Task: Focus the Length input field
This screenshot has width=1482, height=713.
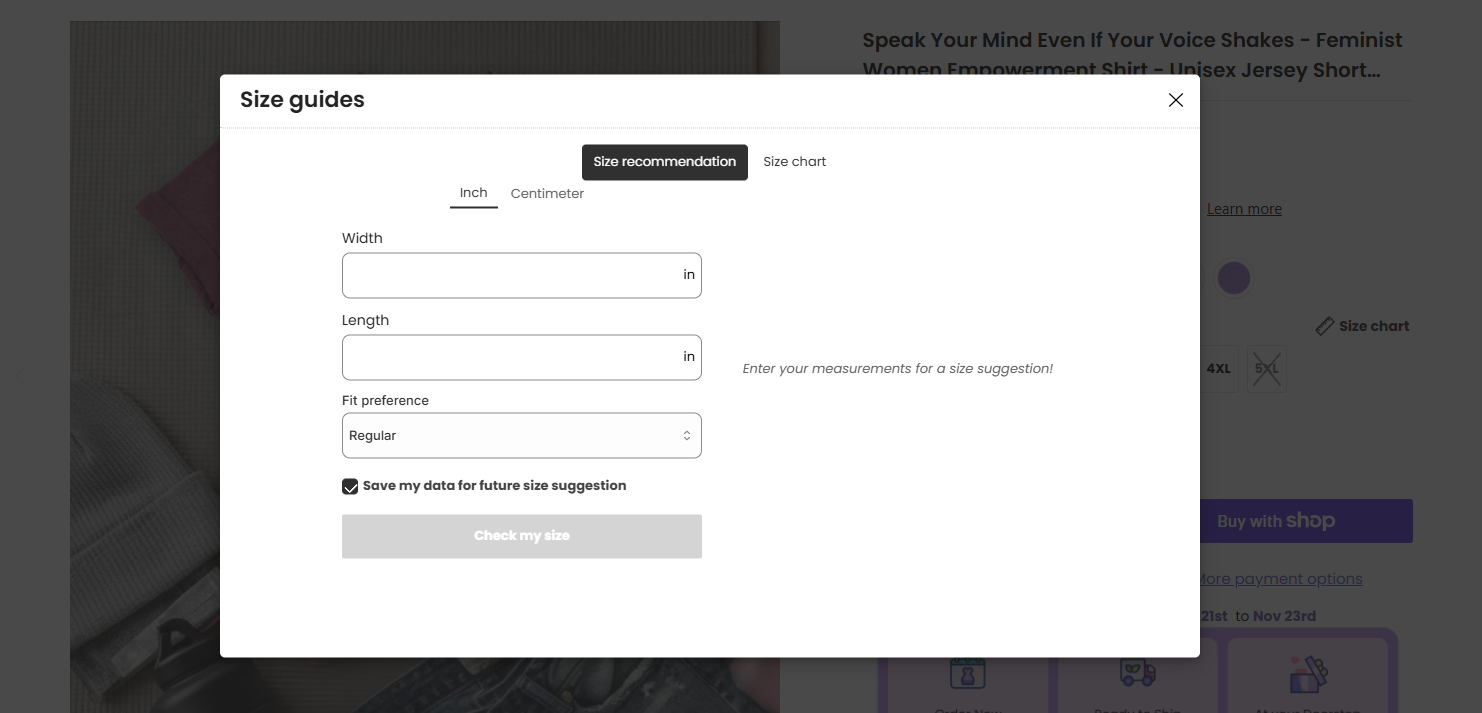Action: point(510,357)
